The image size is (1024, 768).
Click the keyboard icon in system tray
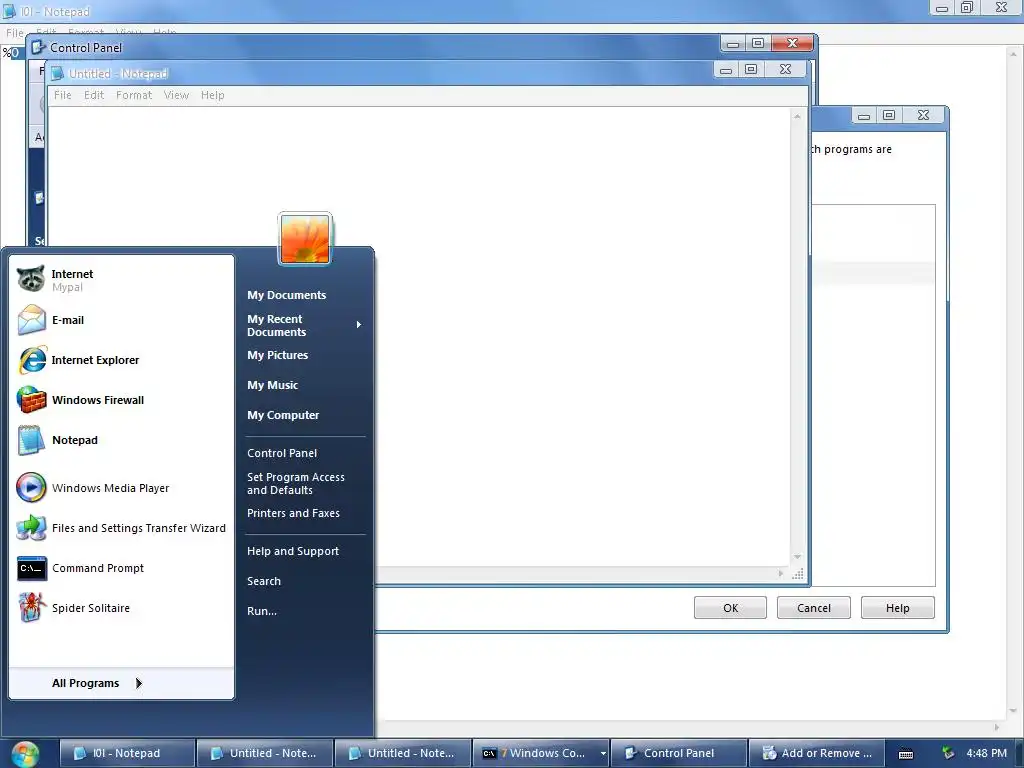[906, 754]
